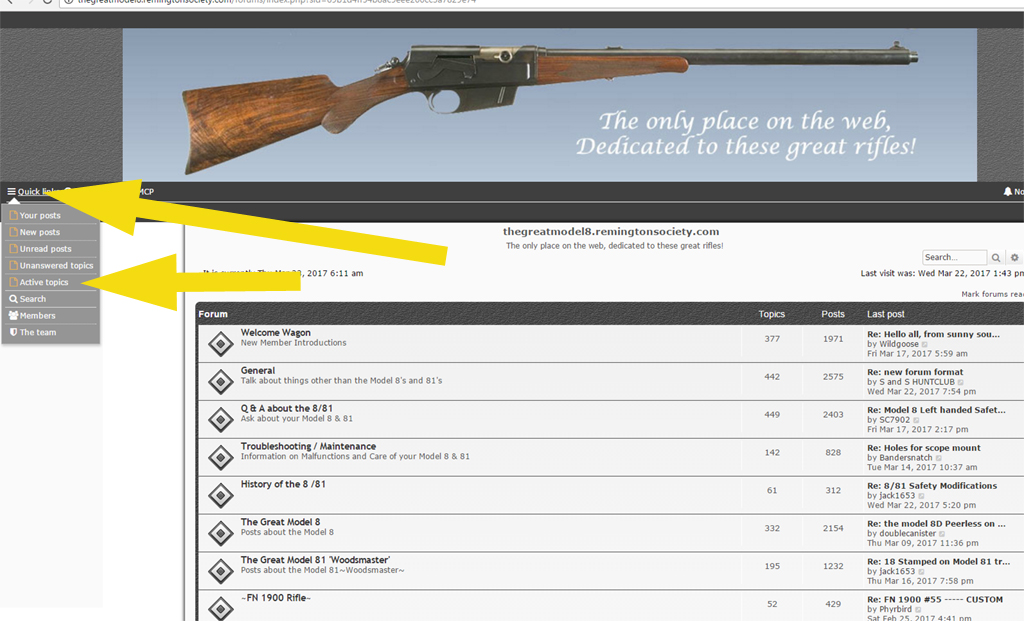
Task: Open last post 'Re: 18 Stamped on Model 81 tr...'
Action: point(938,562)
